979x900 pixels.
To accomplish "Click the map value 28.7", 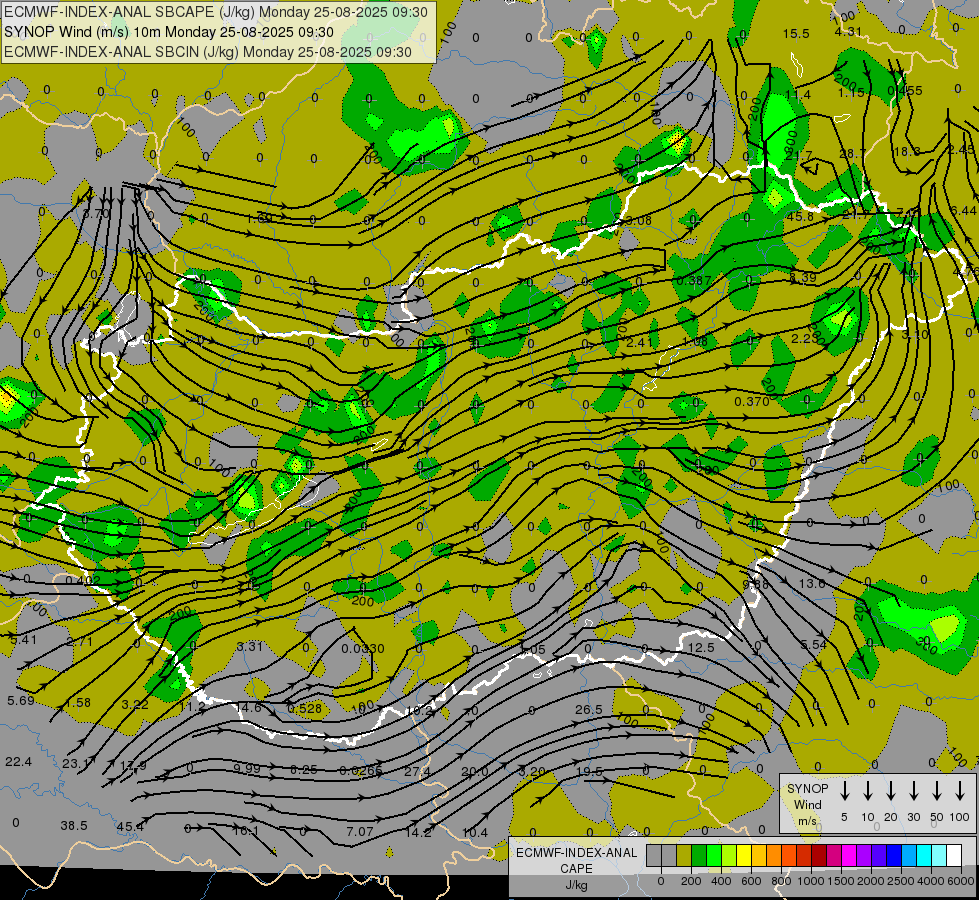I will pos(852,154).
